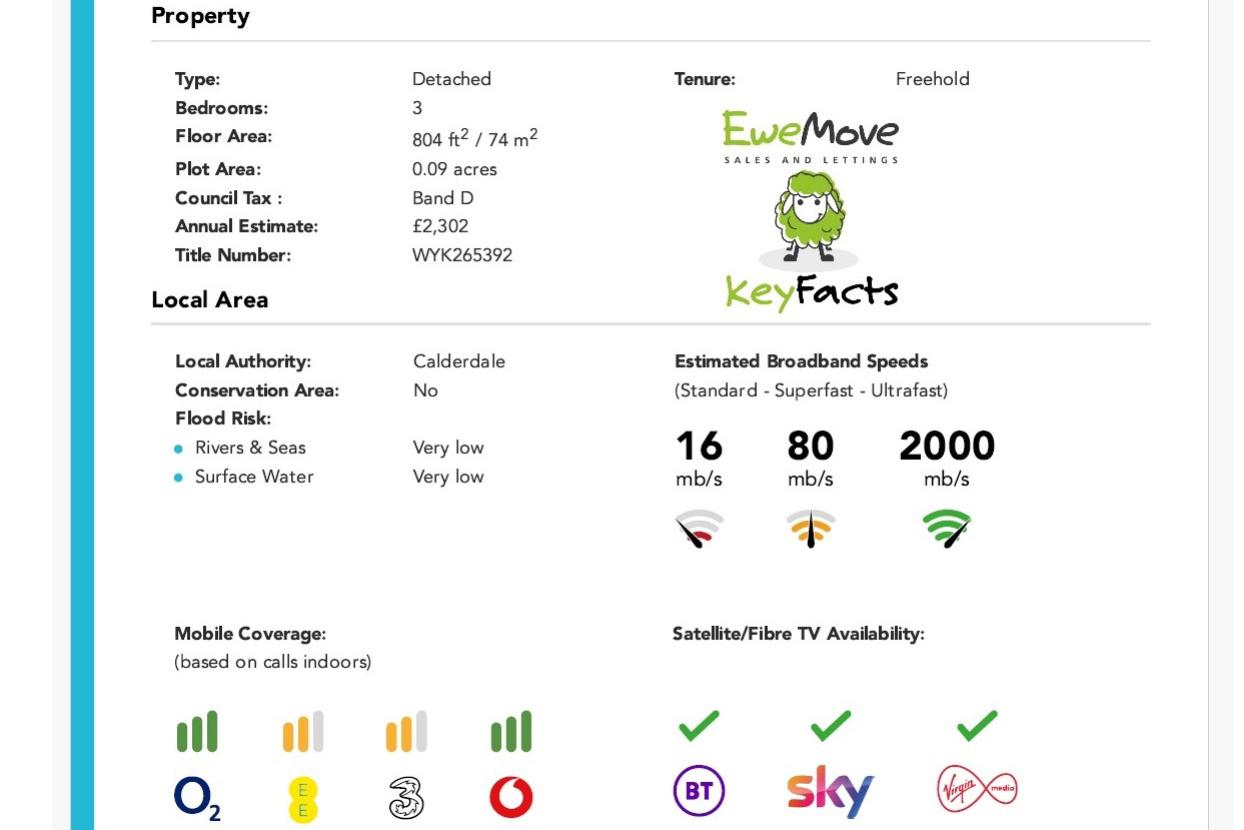This screenshot has height=830, width=1244.
Task: Click the green checkmark above Sky
Action: (x=830, y=726)
